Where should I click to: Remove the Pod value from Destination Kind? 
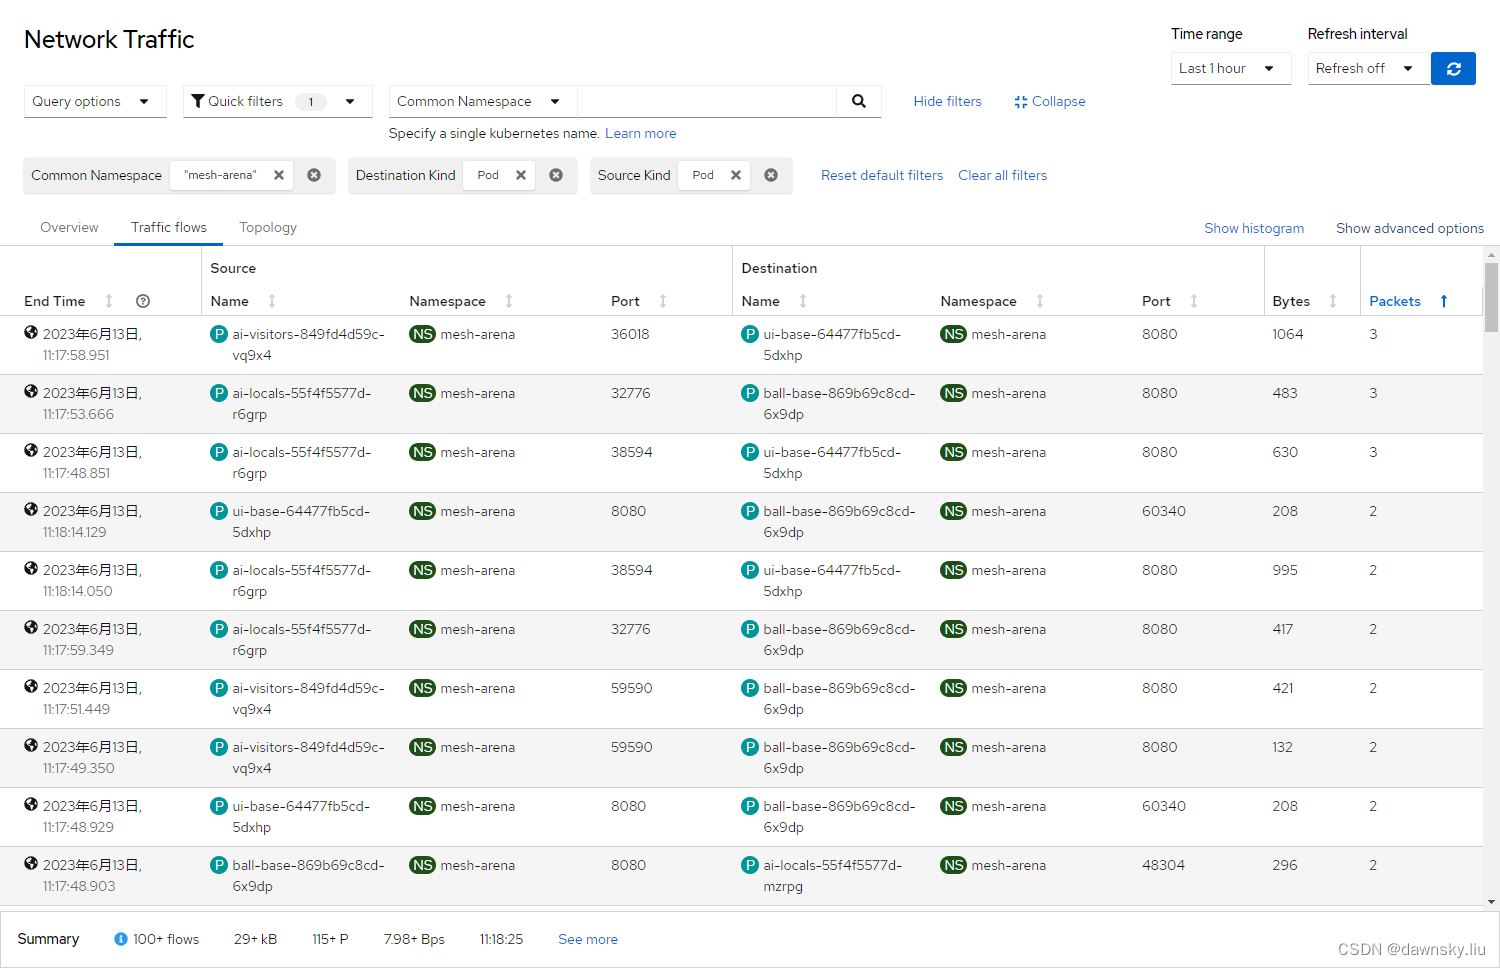[x=521, y=175]
